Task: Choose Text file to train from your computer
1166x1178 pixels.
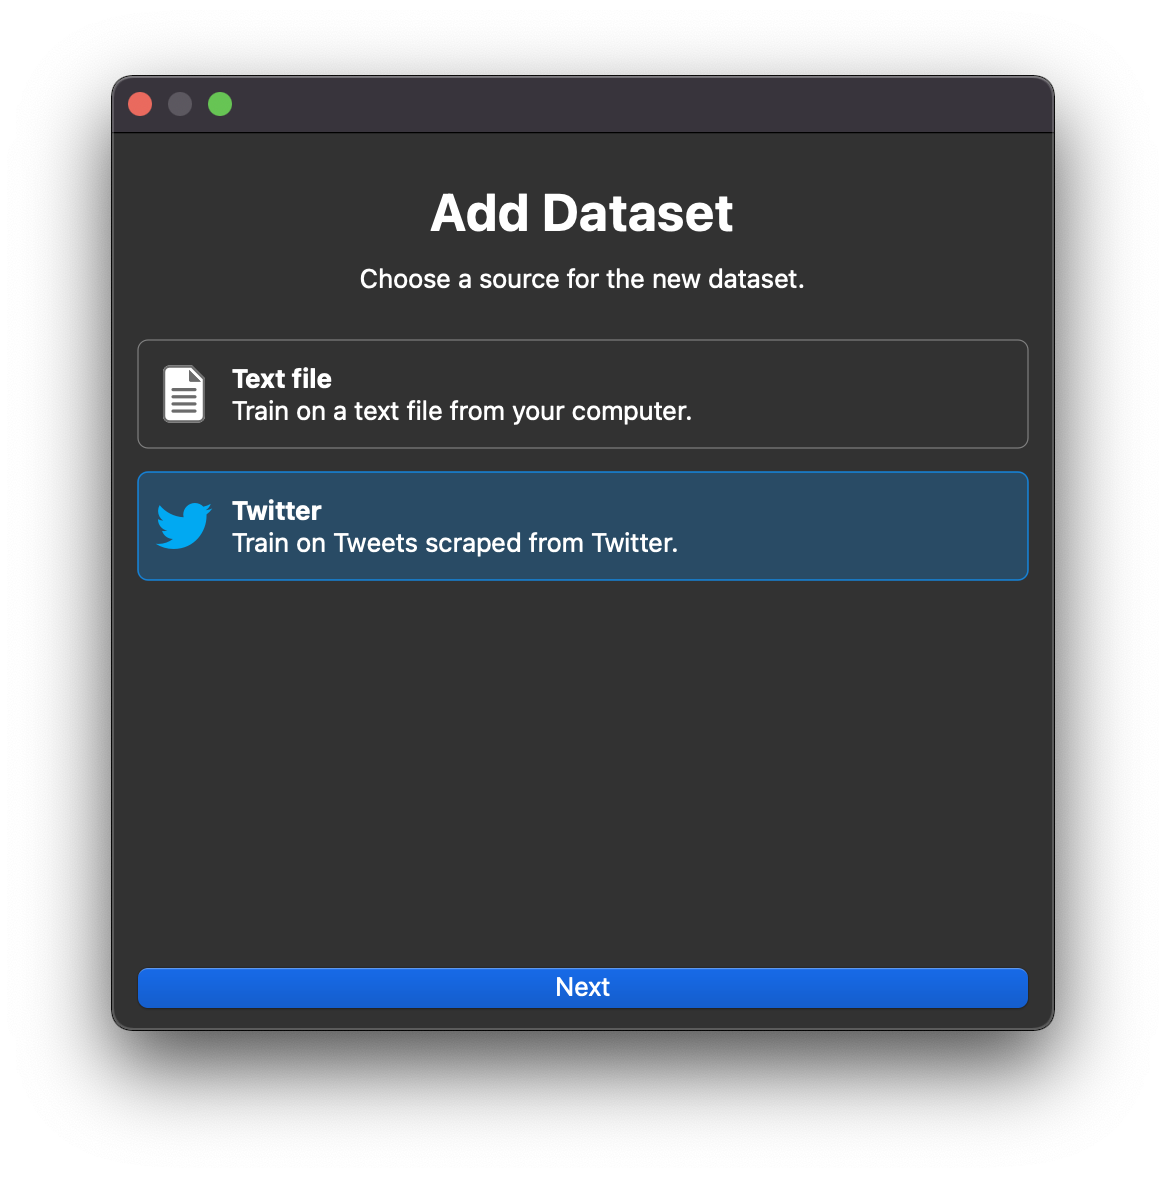Action: (x=583, y=394)
